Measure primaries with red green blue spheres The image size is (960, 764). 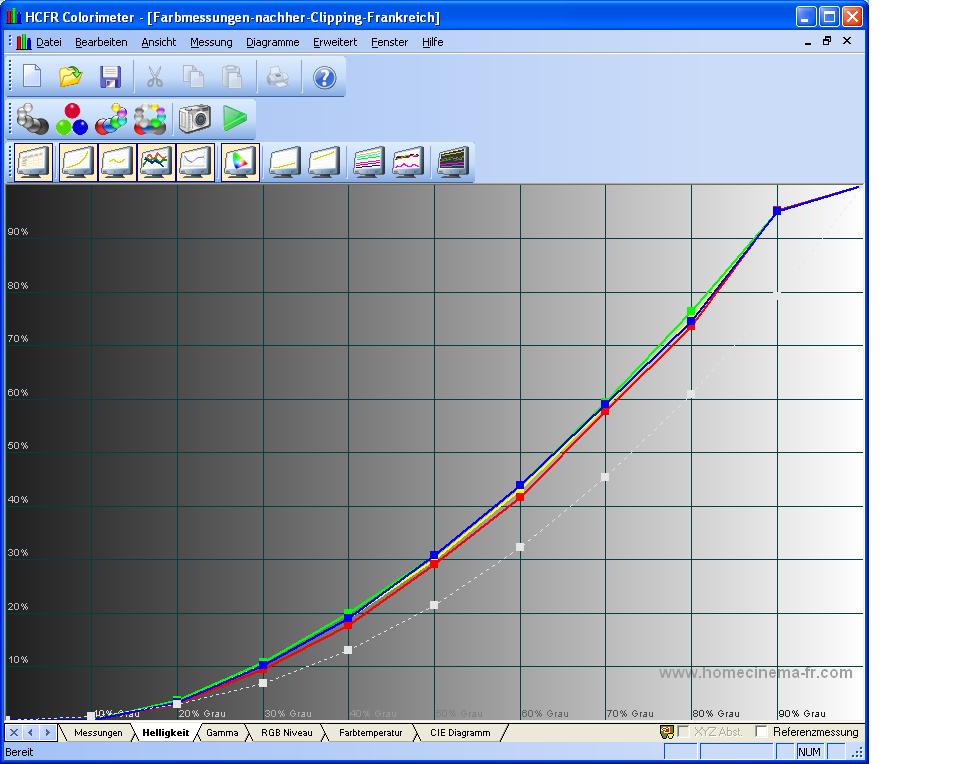point(72,119)
